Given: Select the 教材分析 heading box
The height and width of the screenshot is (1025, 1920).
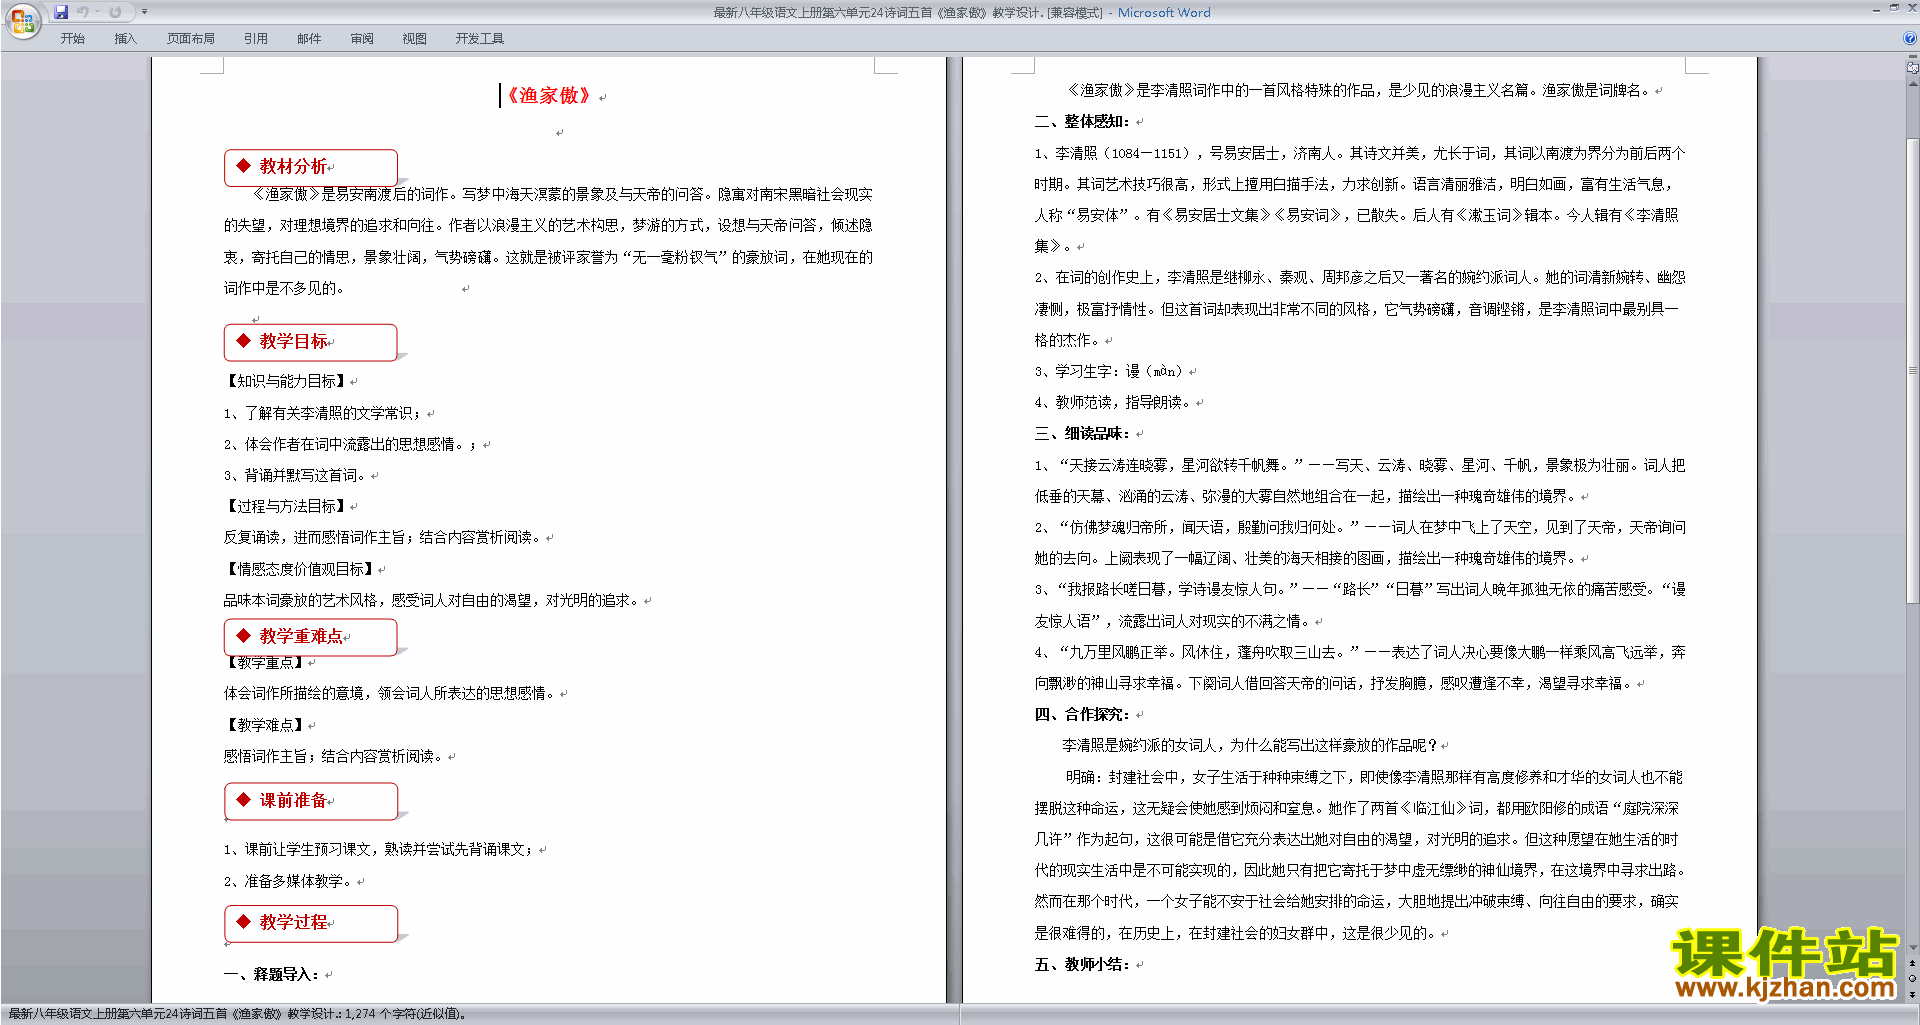Looking at the screenshot, I should click(x=311, y=167).
